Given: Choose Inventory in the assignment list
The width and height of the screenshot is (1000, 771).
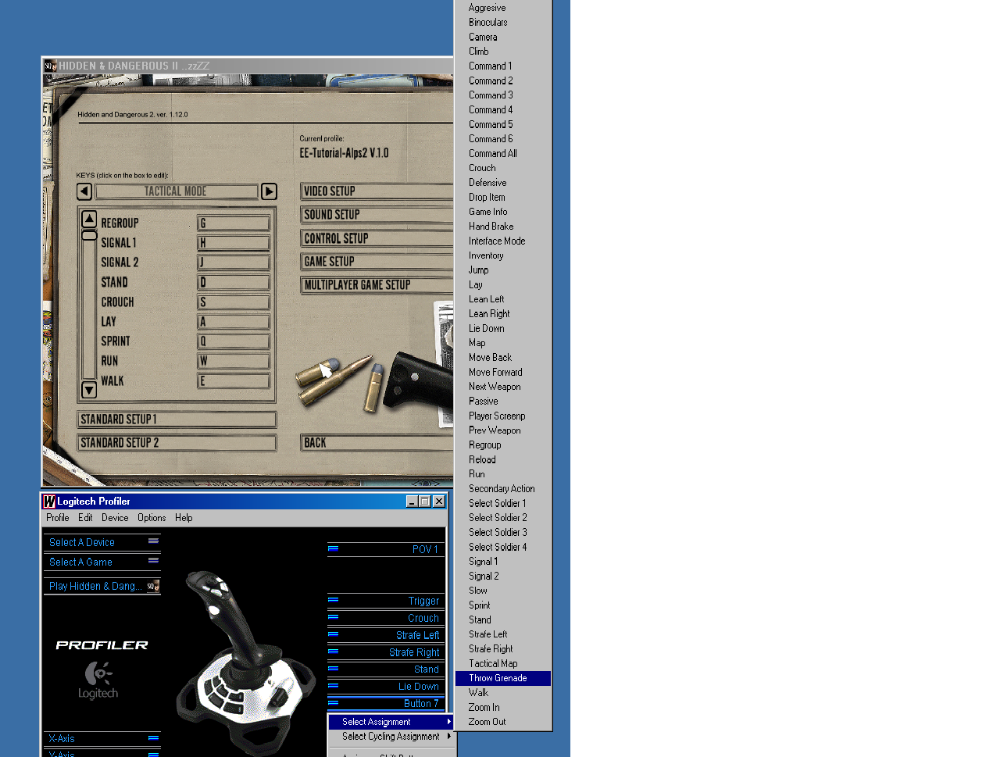Looking at the screenshot, I should pos(503,256).
